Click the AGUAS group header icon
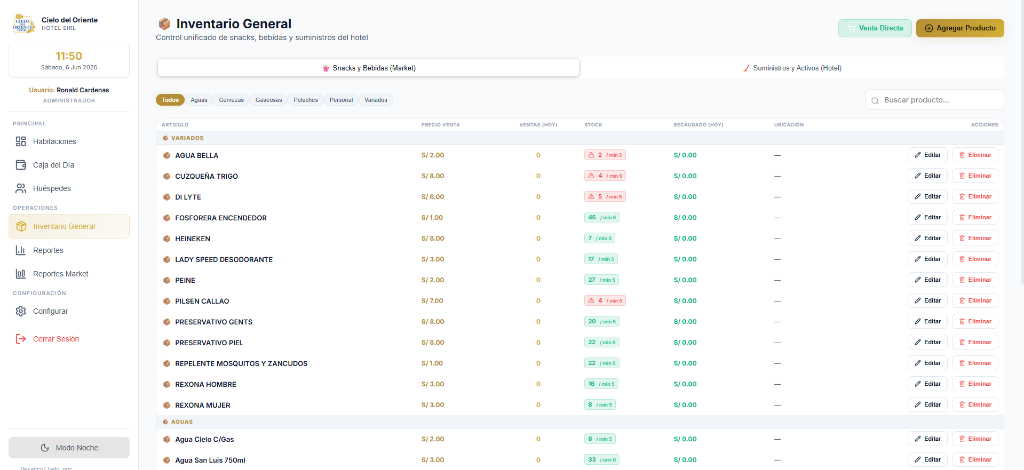Screen dimensions: 1024x470 [165, 422]
